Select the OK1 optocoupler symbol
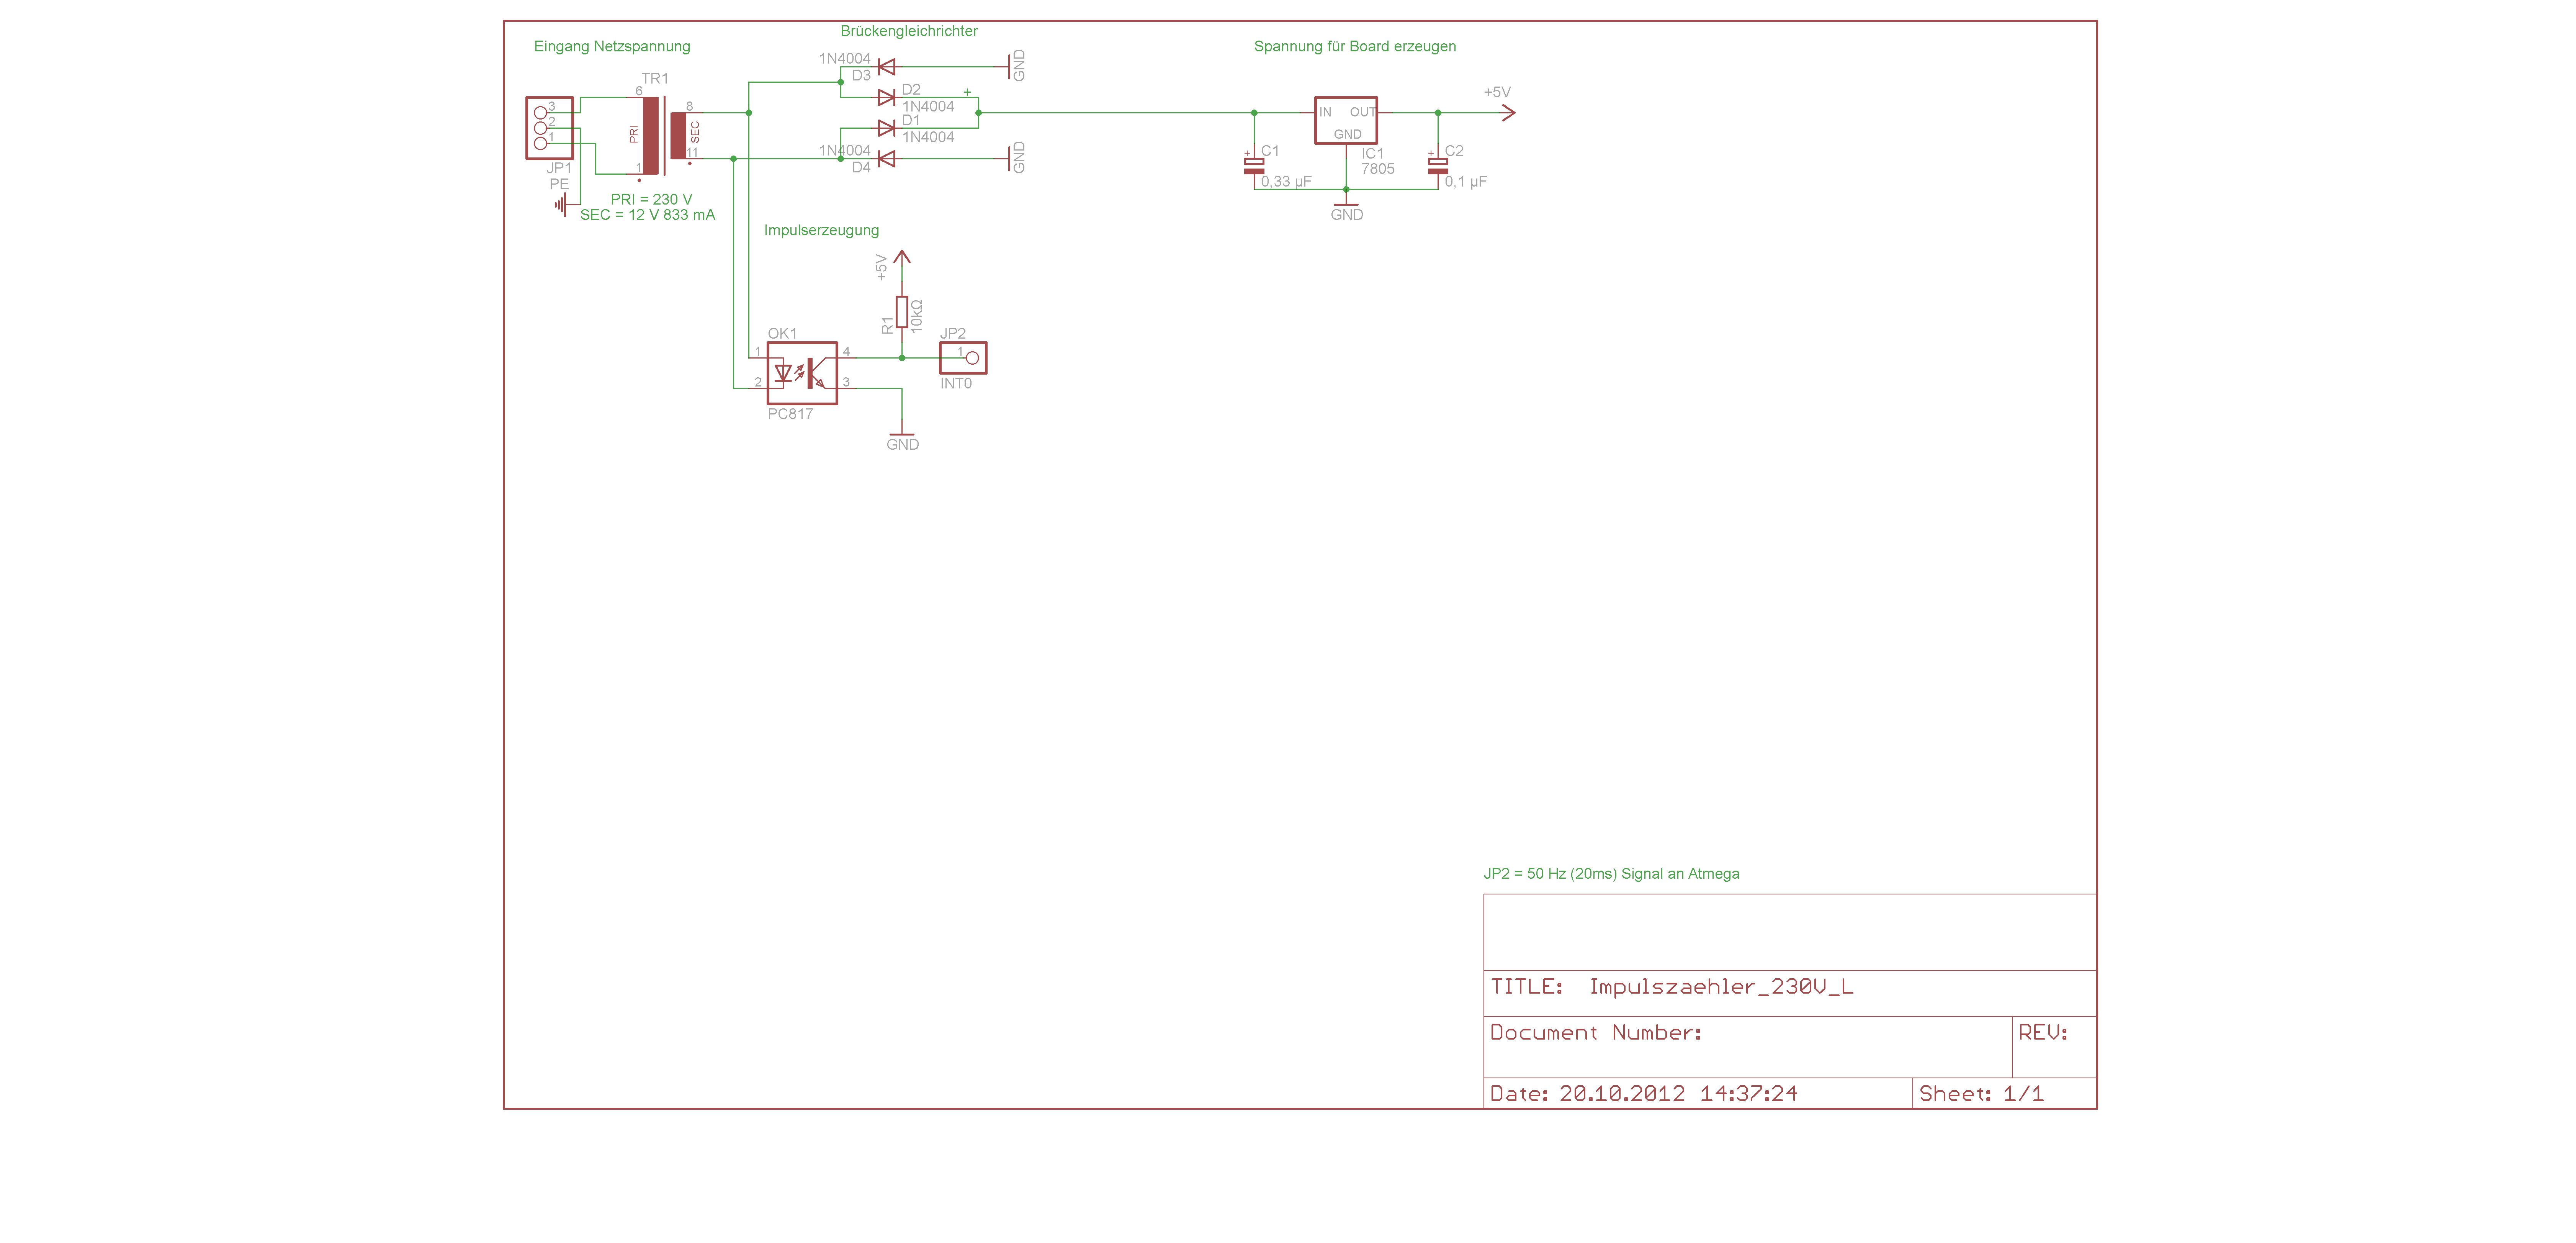This screenshot has width=2576, height=1243. (802, 373)
